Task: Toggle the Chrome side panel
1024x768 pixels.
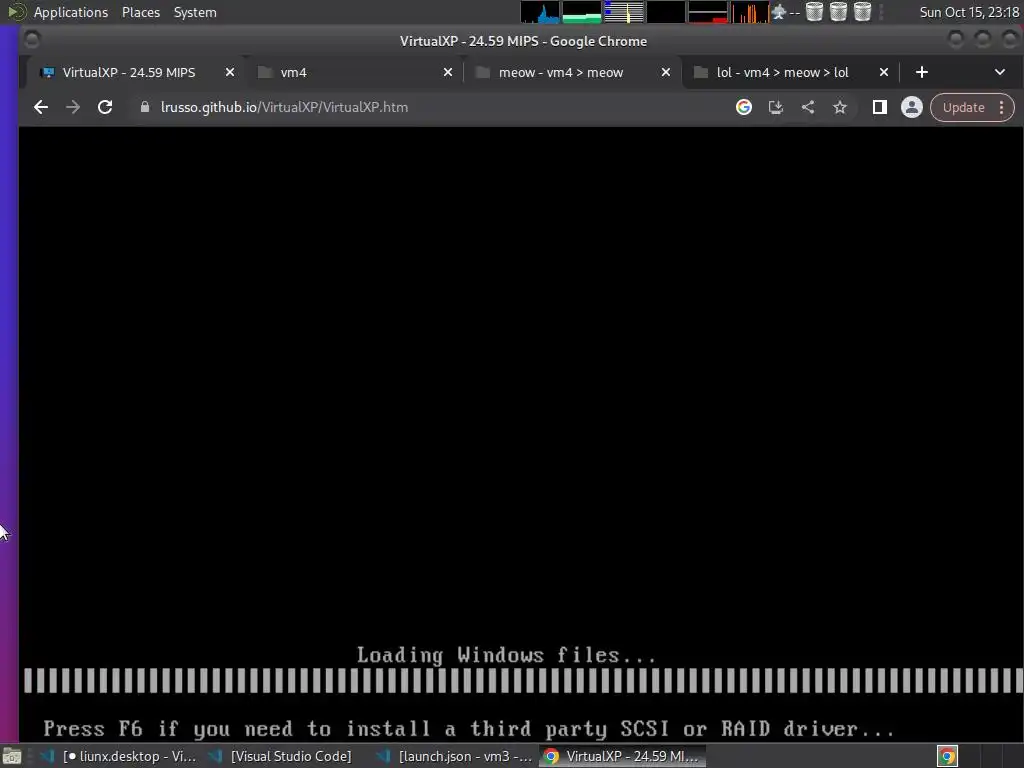Action: pos(880,107)
